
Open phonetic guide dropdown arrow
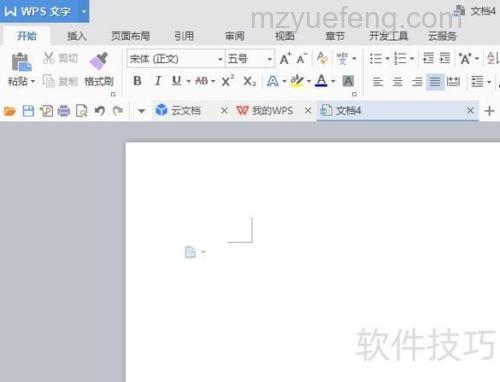[x=354, y=59]
